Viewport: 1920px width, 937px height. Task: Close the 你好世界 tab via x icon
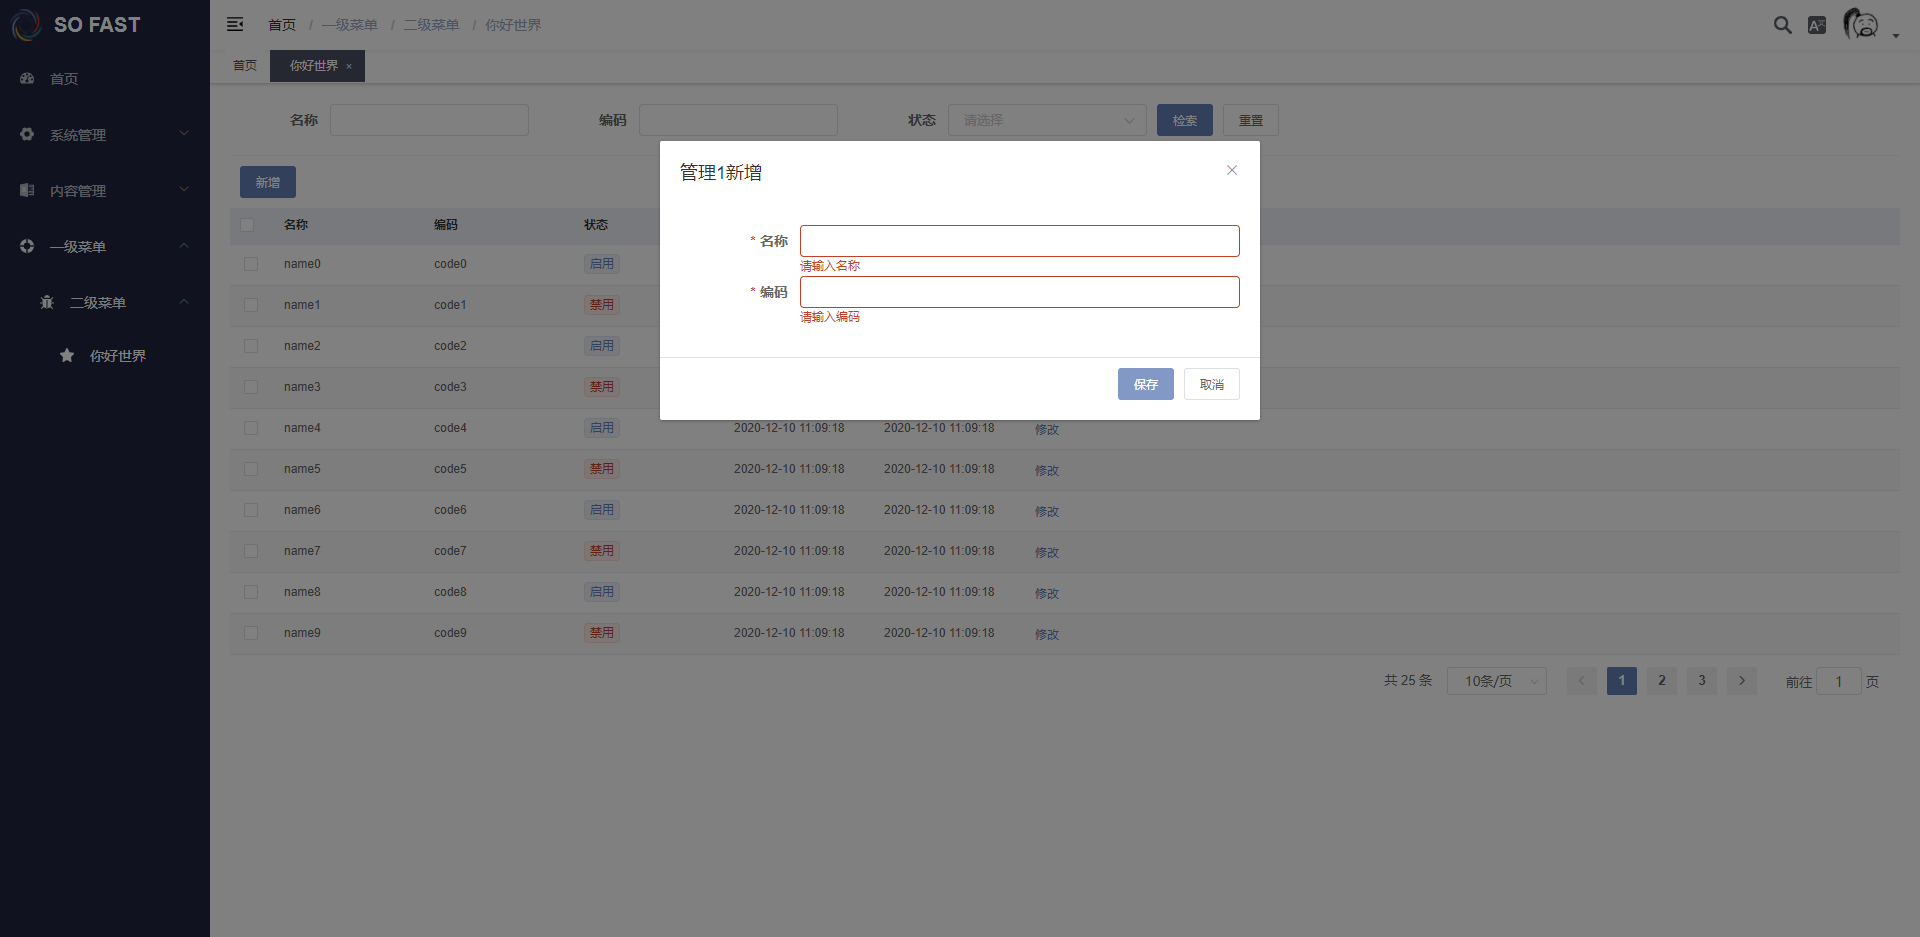click(349, 66)
